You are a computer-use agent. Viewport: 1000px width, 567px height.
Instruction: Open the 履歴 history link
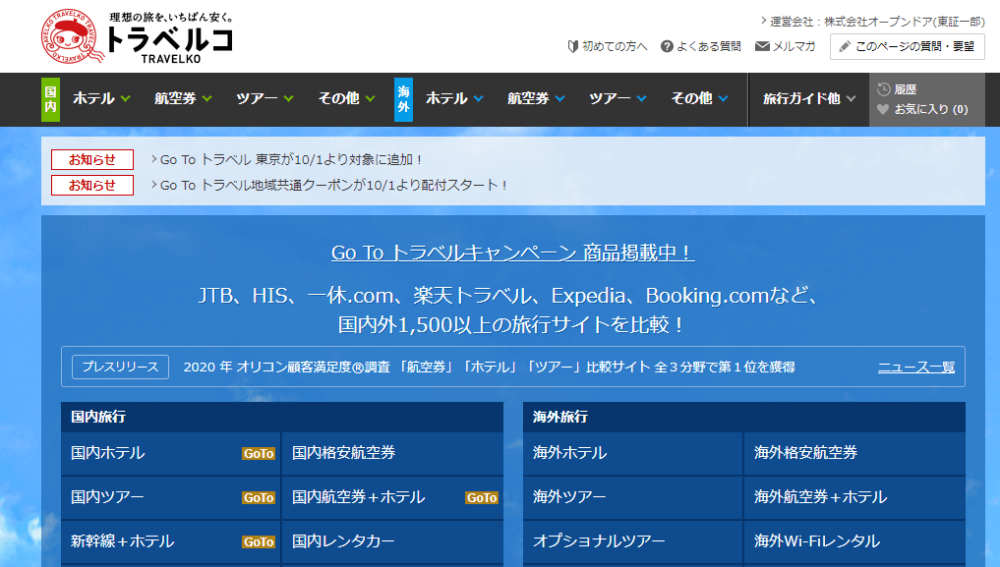tap(905, 89)
